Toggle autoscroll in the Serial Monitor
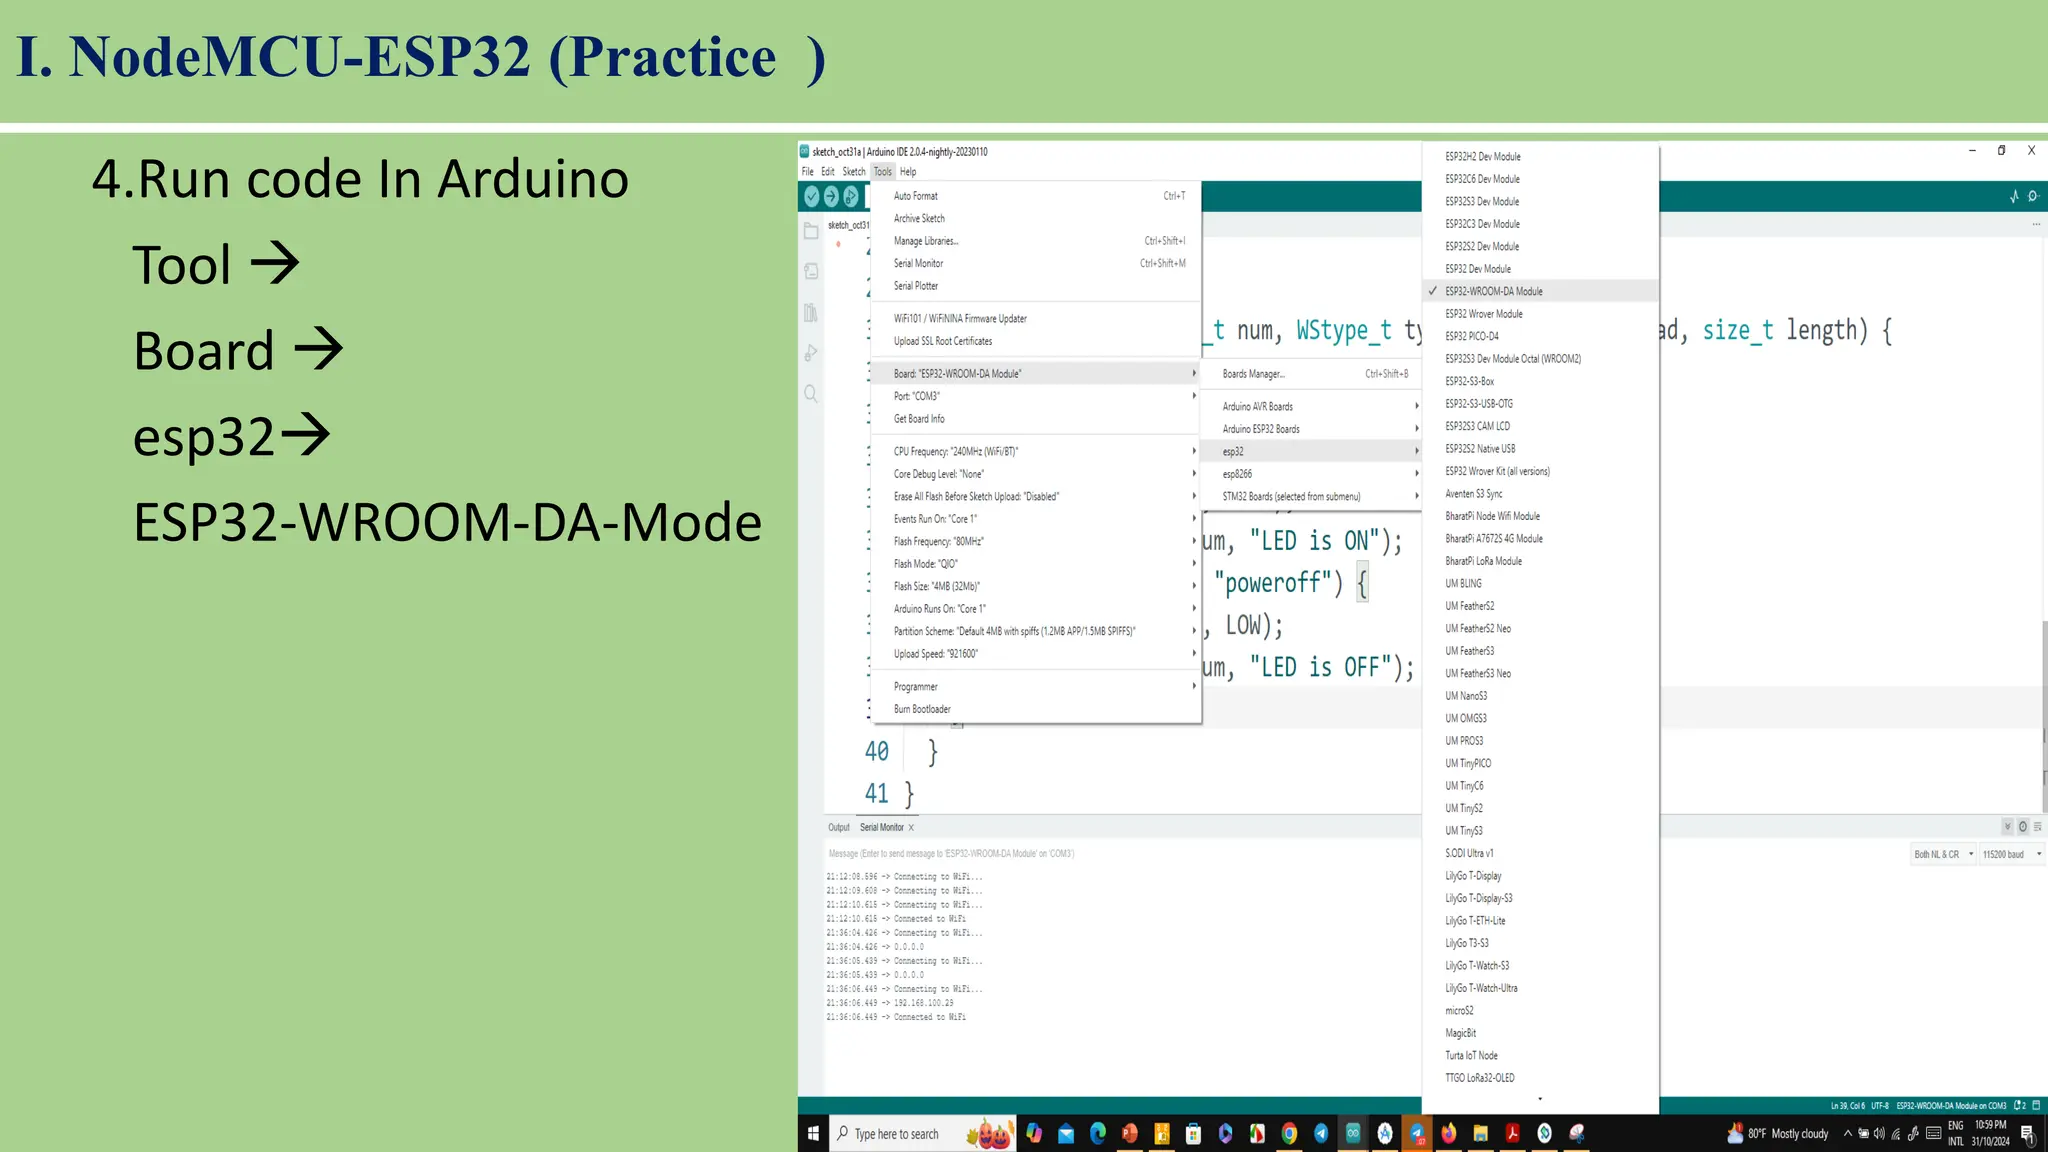The image size is (2048, 1152). [2007, 827]
